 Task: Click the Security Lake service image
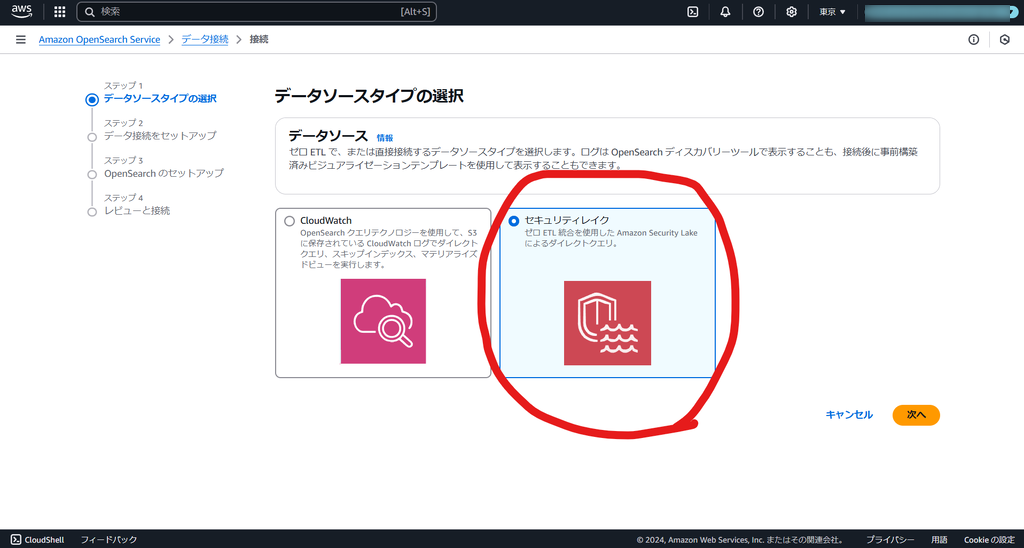pyautogui.click(x=607, y=323)
